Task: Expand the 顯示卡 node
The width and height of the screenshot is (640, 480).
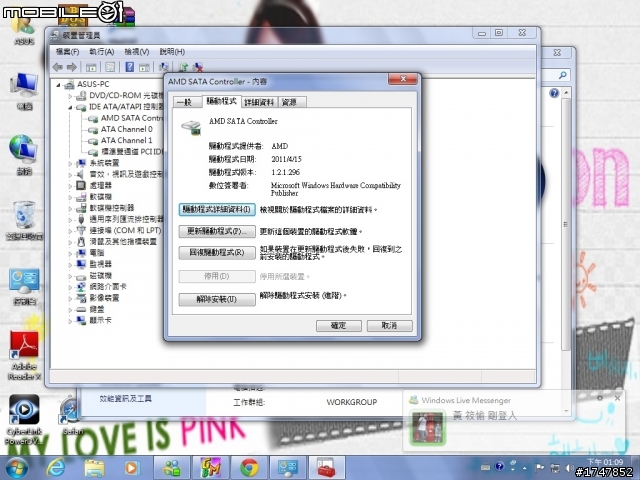Action: click(70, 321)
